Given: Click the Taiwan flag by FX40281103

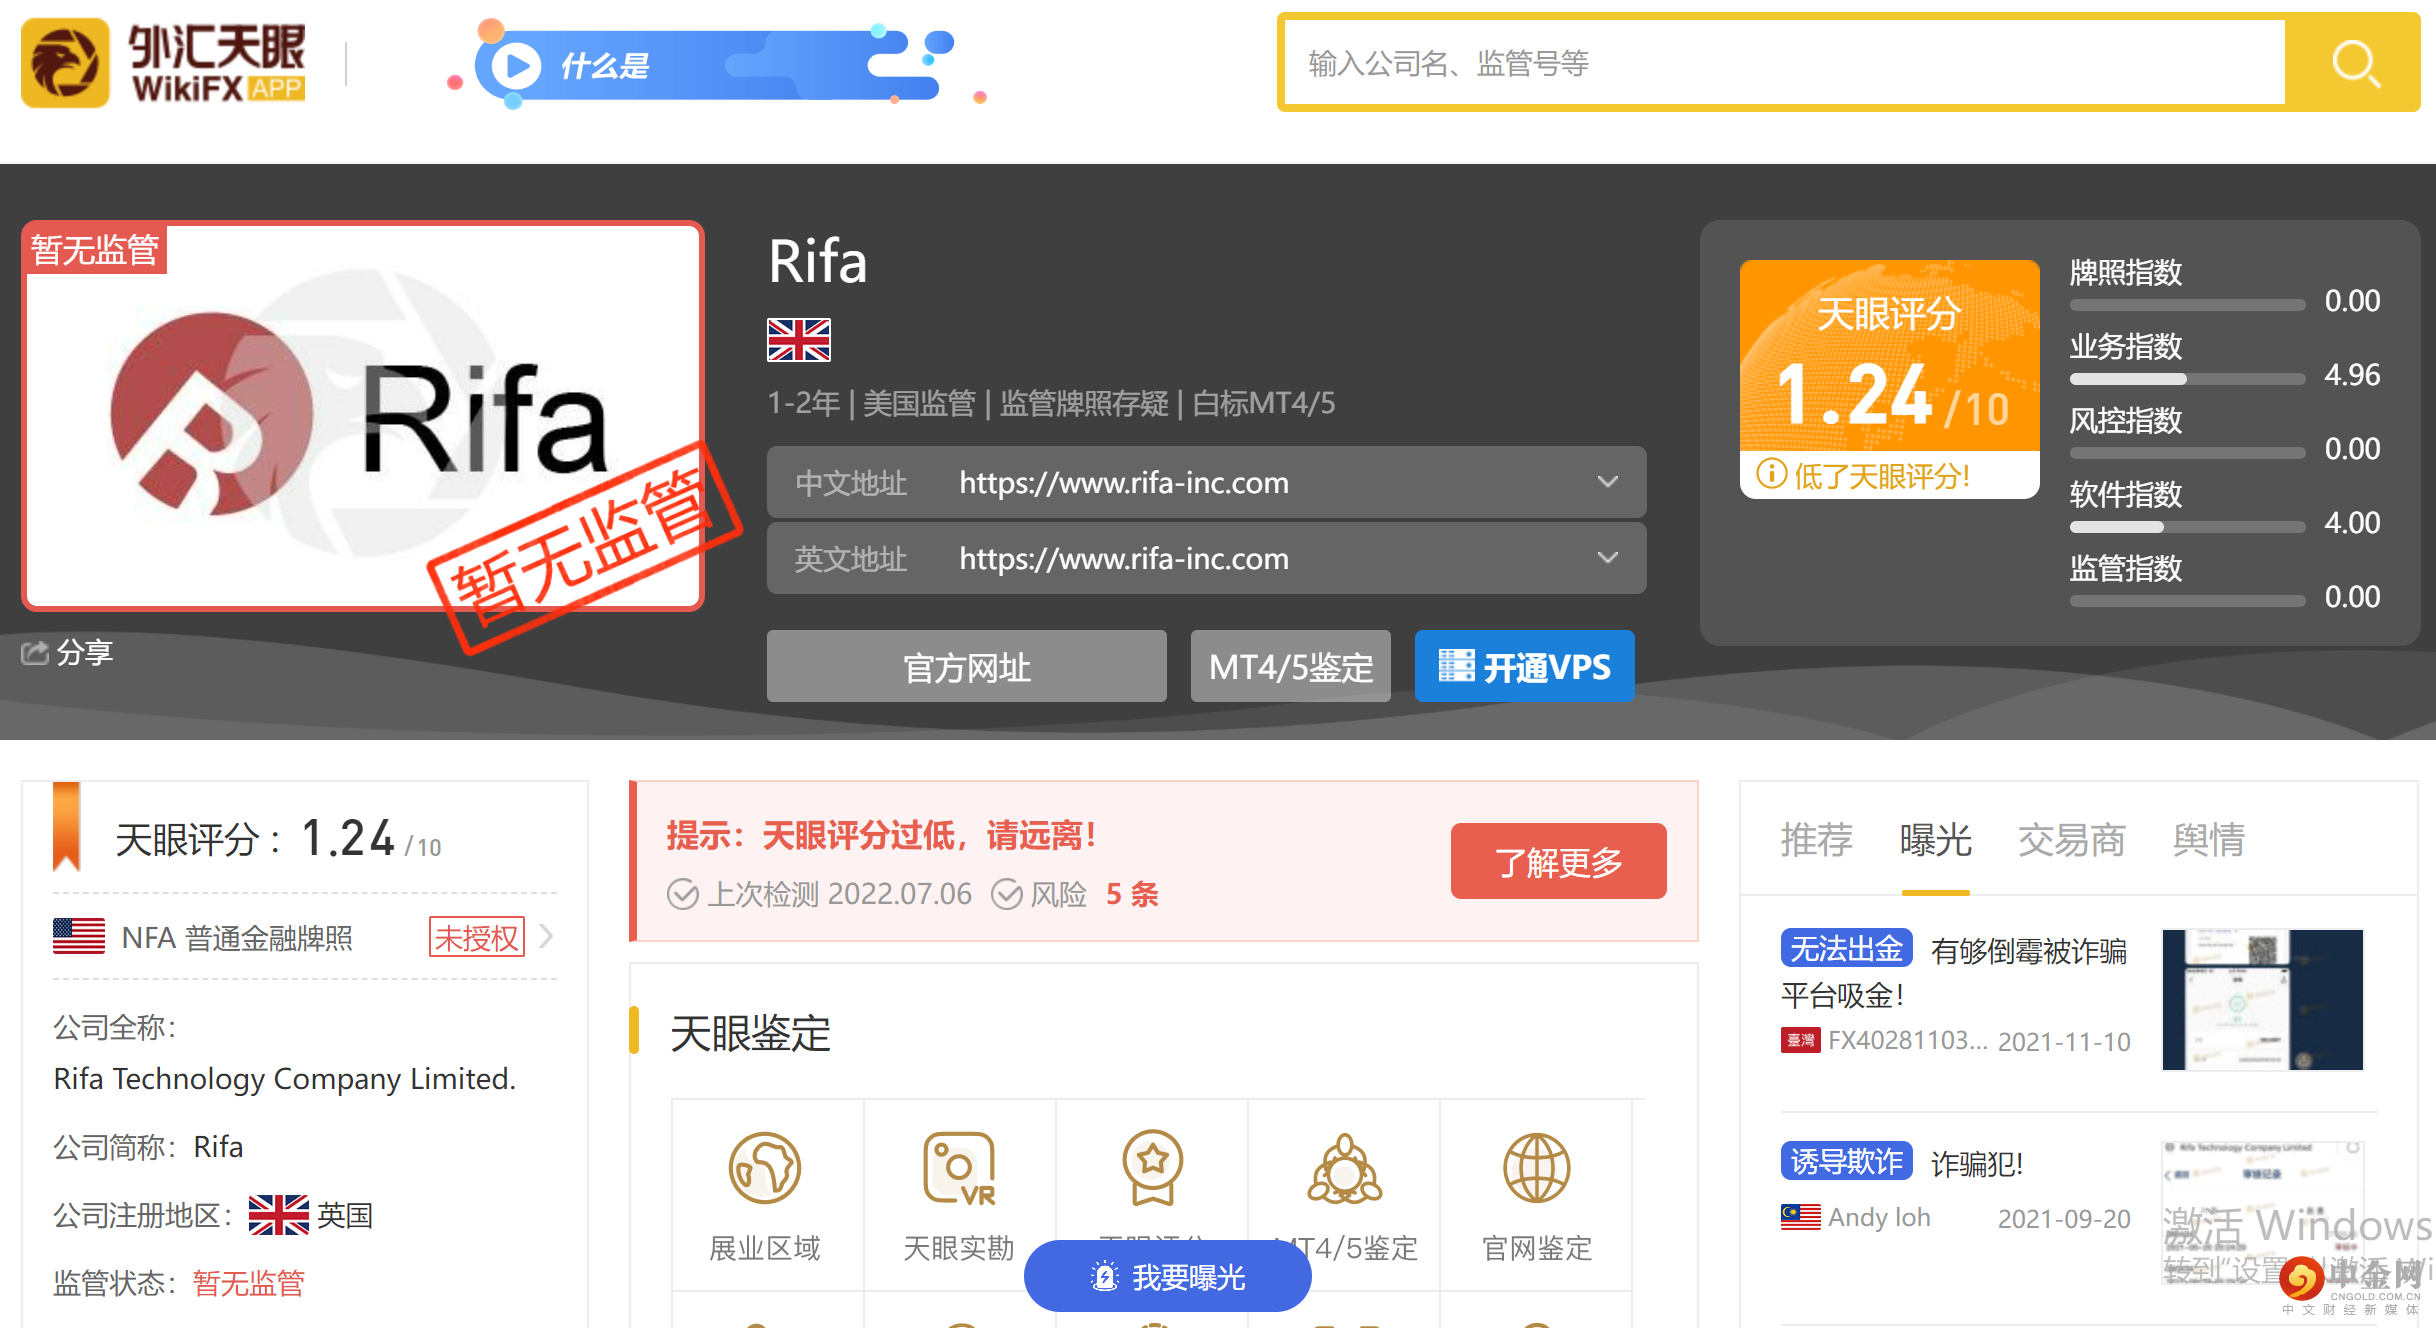Looking at the screenshot, I should coord(1801,1040).
